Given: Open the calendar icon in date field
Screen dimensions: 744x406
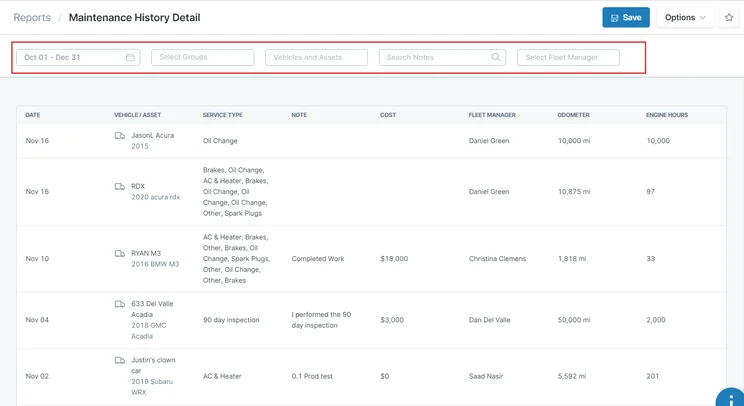Looking at the screenshot, I should [130, 57].
